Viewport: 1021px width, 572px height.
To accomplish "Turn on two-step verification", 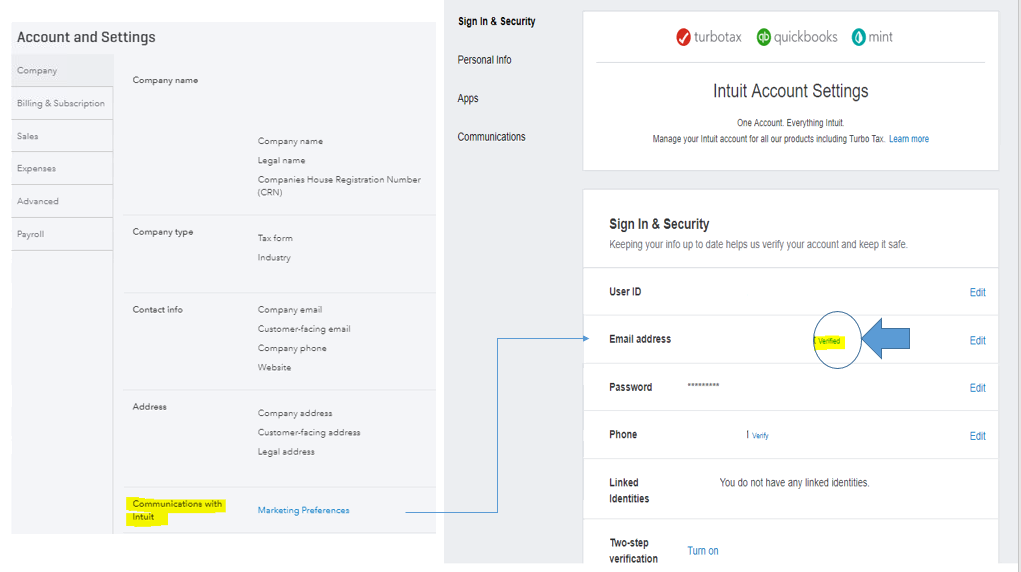I will coord(702,551).
